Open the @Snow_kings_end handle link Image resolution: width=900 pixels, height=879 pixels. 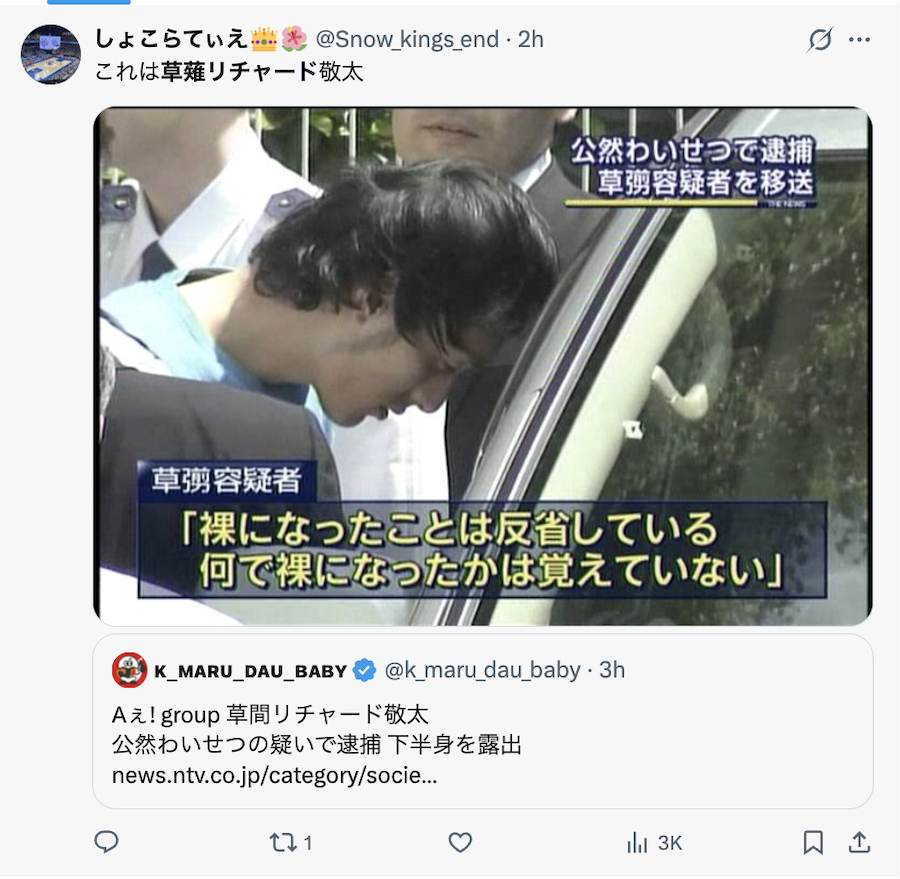(x=407, y=40)
